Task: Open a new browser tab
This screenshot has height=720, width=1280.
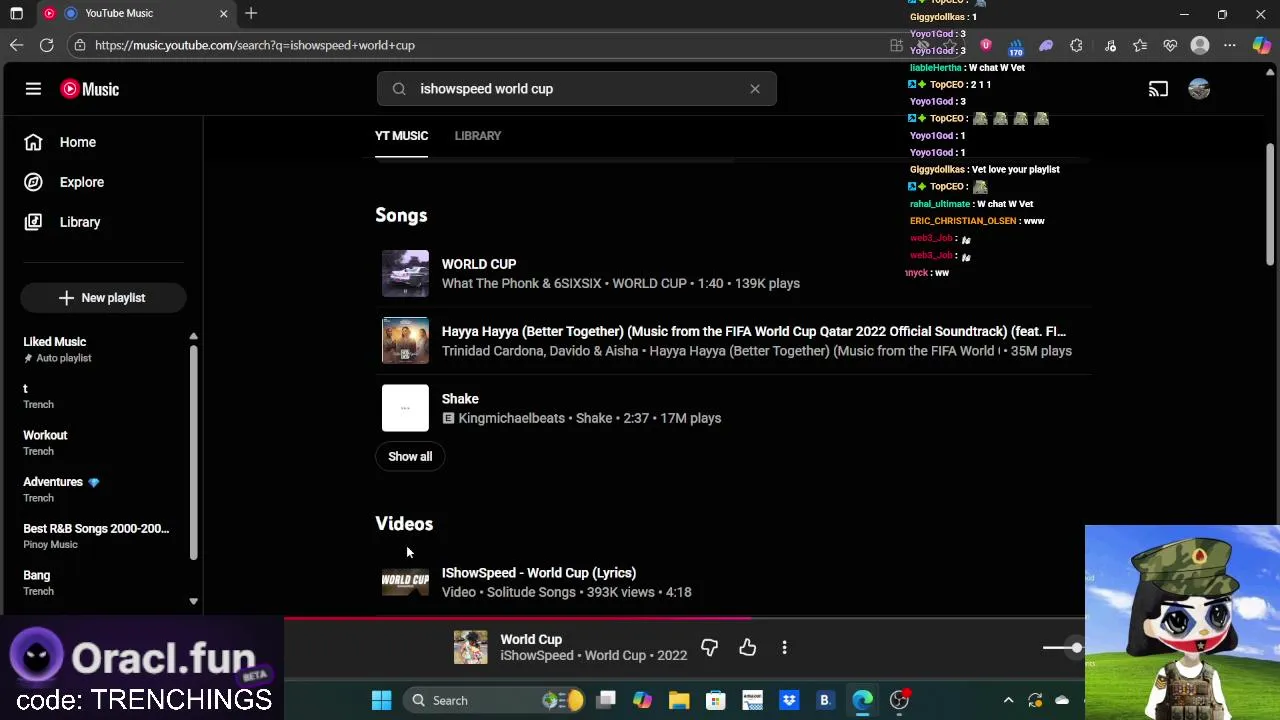Action: click(x=251, y=13)
